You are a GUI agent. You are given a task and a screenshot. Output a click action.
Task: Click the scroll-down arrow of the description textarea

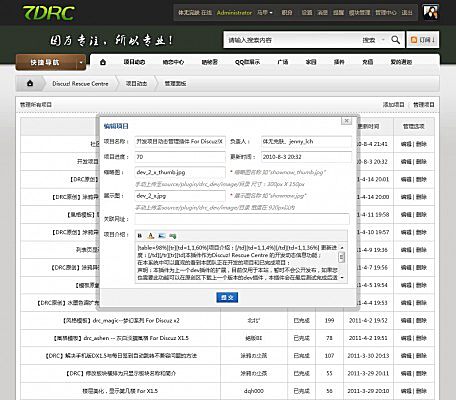tap(342, 278)
